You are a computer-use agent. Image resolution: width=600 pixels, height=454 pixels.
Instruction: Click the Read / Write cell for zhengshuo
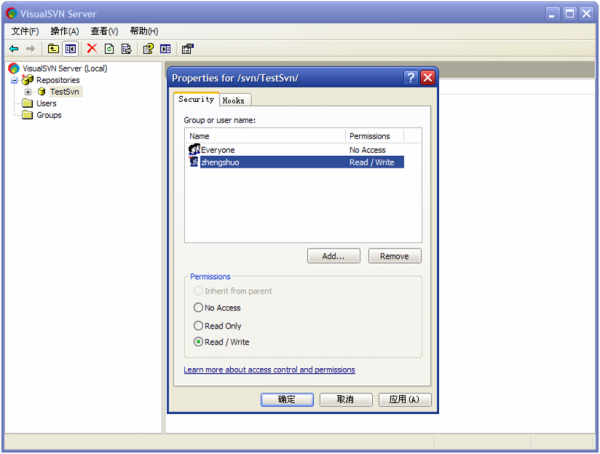point(372,162)
